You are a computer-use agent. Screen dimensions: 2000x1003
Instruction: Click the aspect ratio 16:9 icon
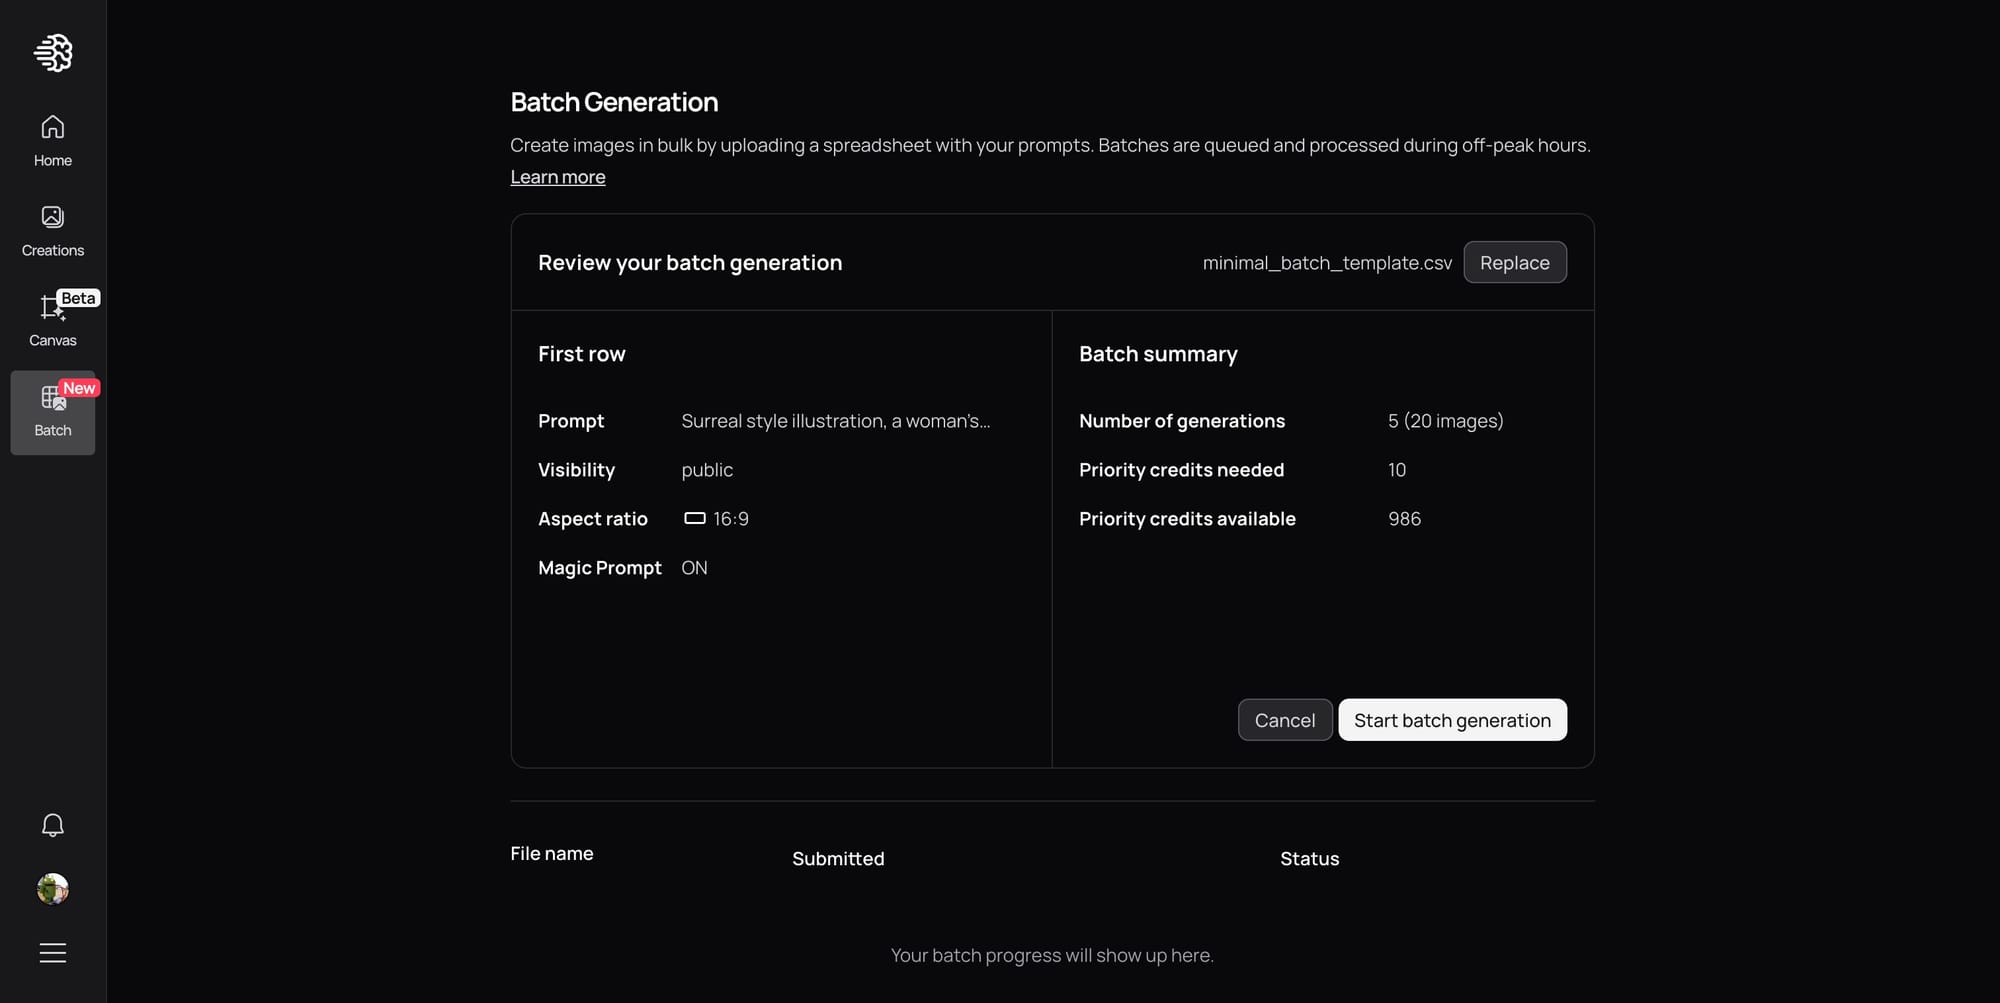695,518
